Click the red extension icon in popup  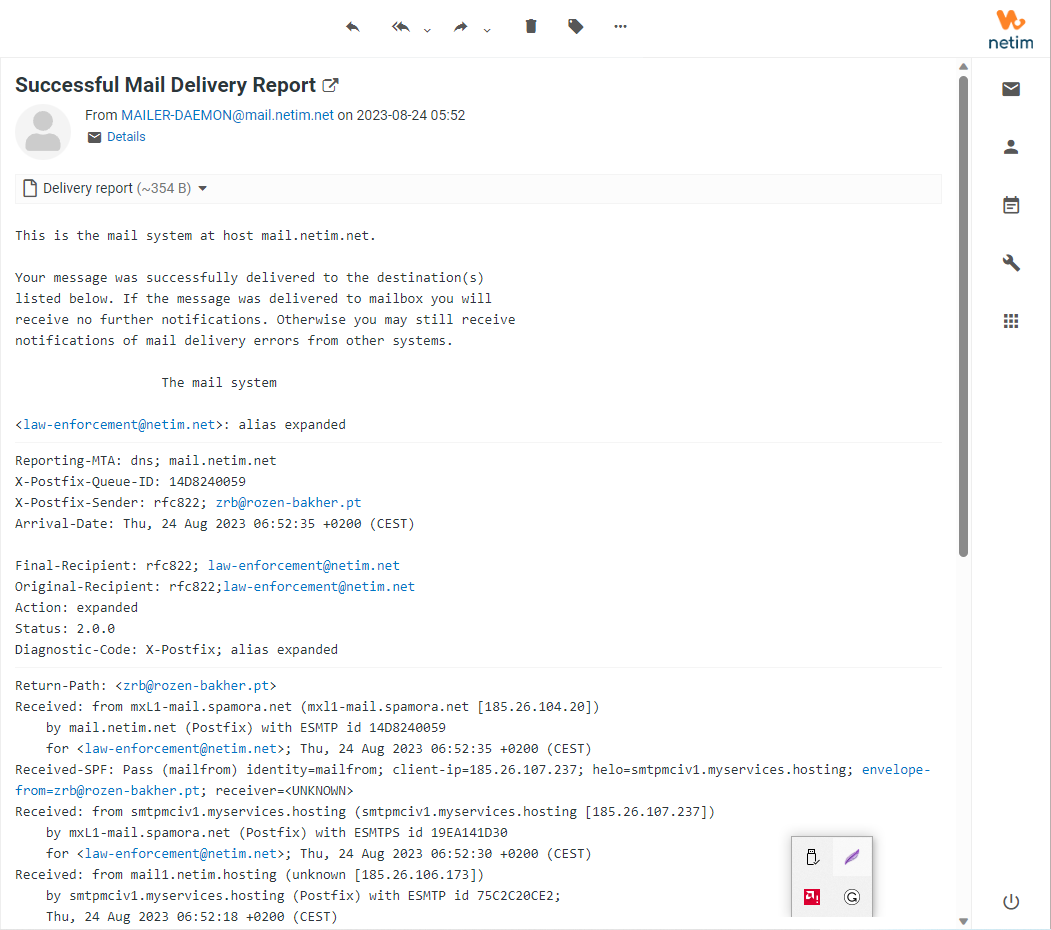click(812, 896)
